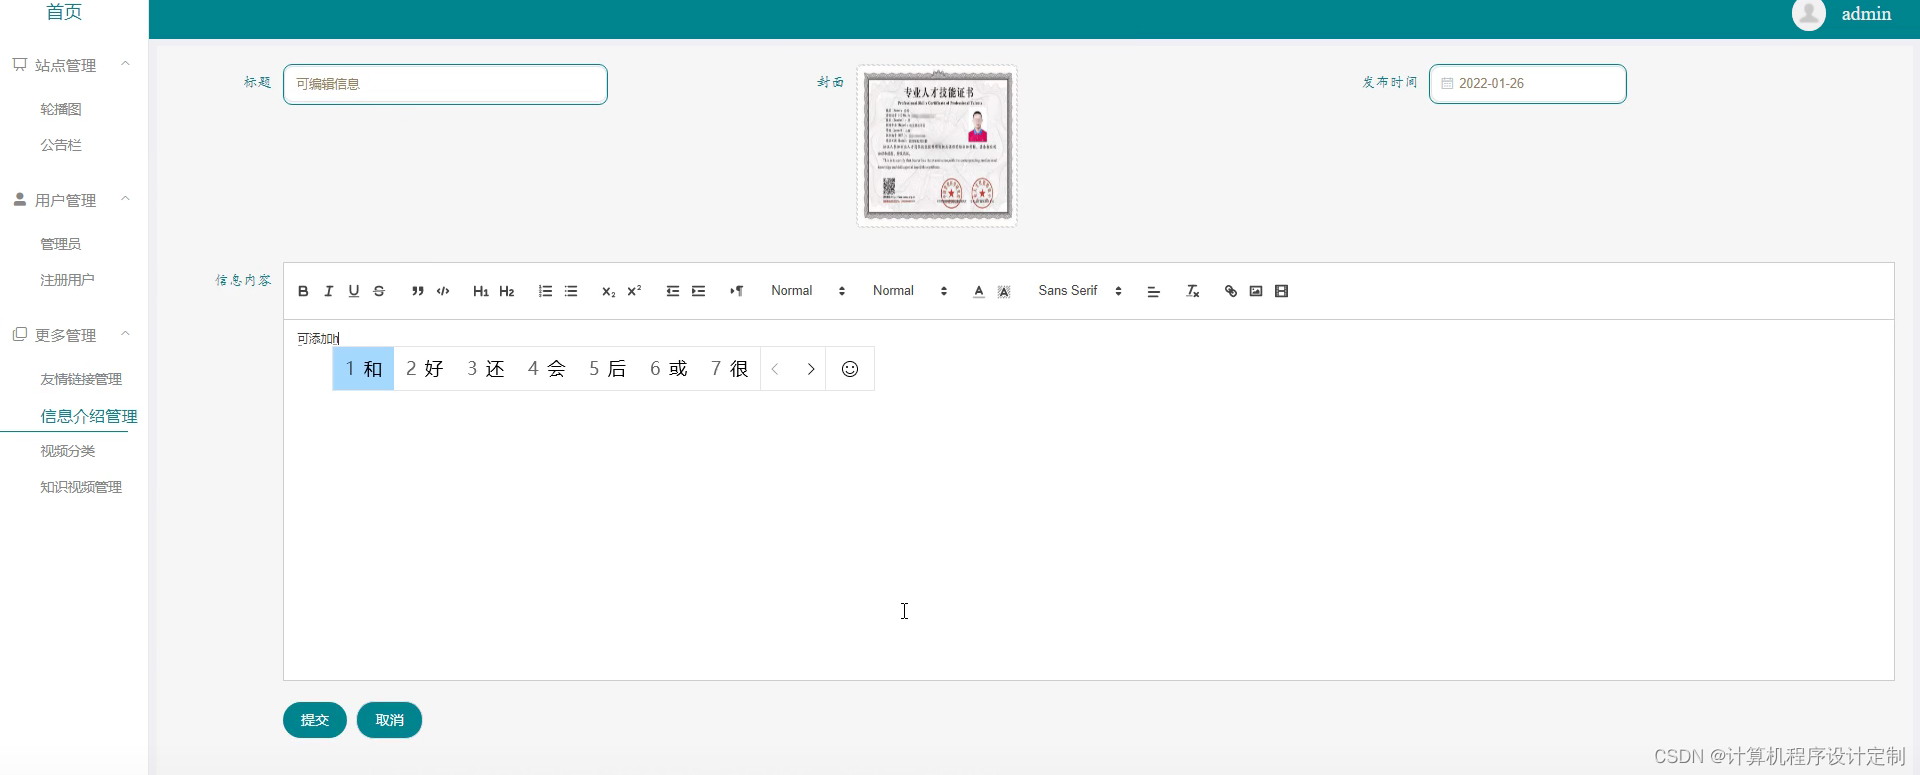Collapse the 更多管理 menu section

125,334
